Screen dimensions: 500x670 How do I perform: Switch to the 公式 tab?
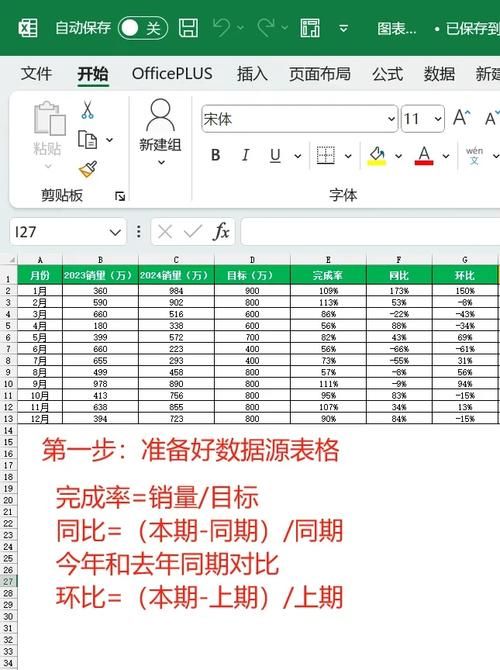tap(387, 74)
